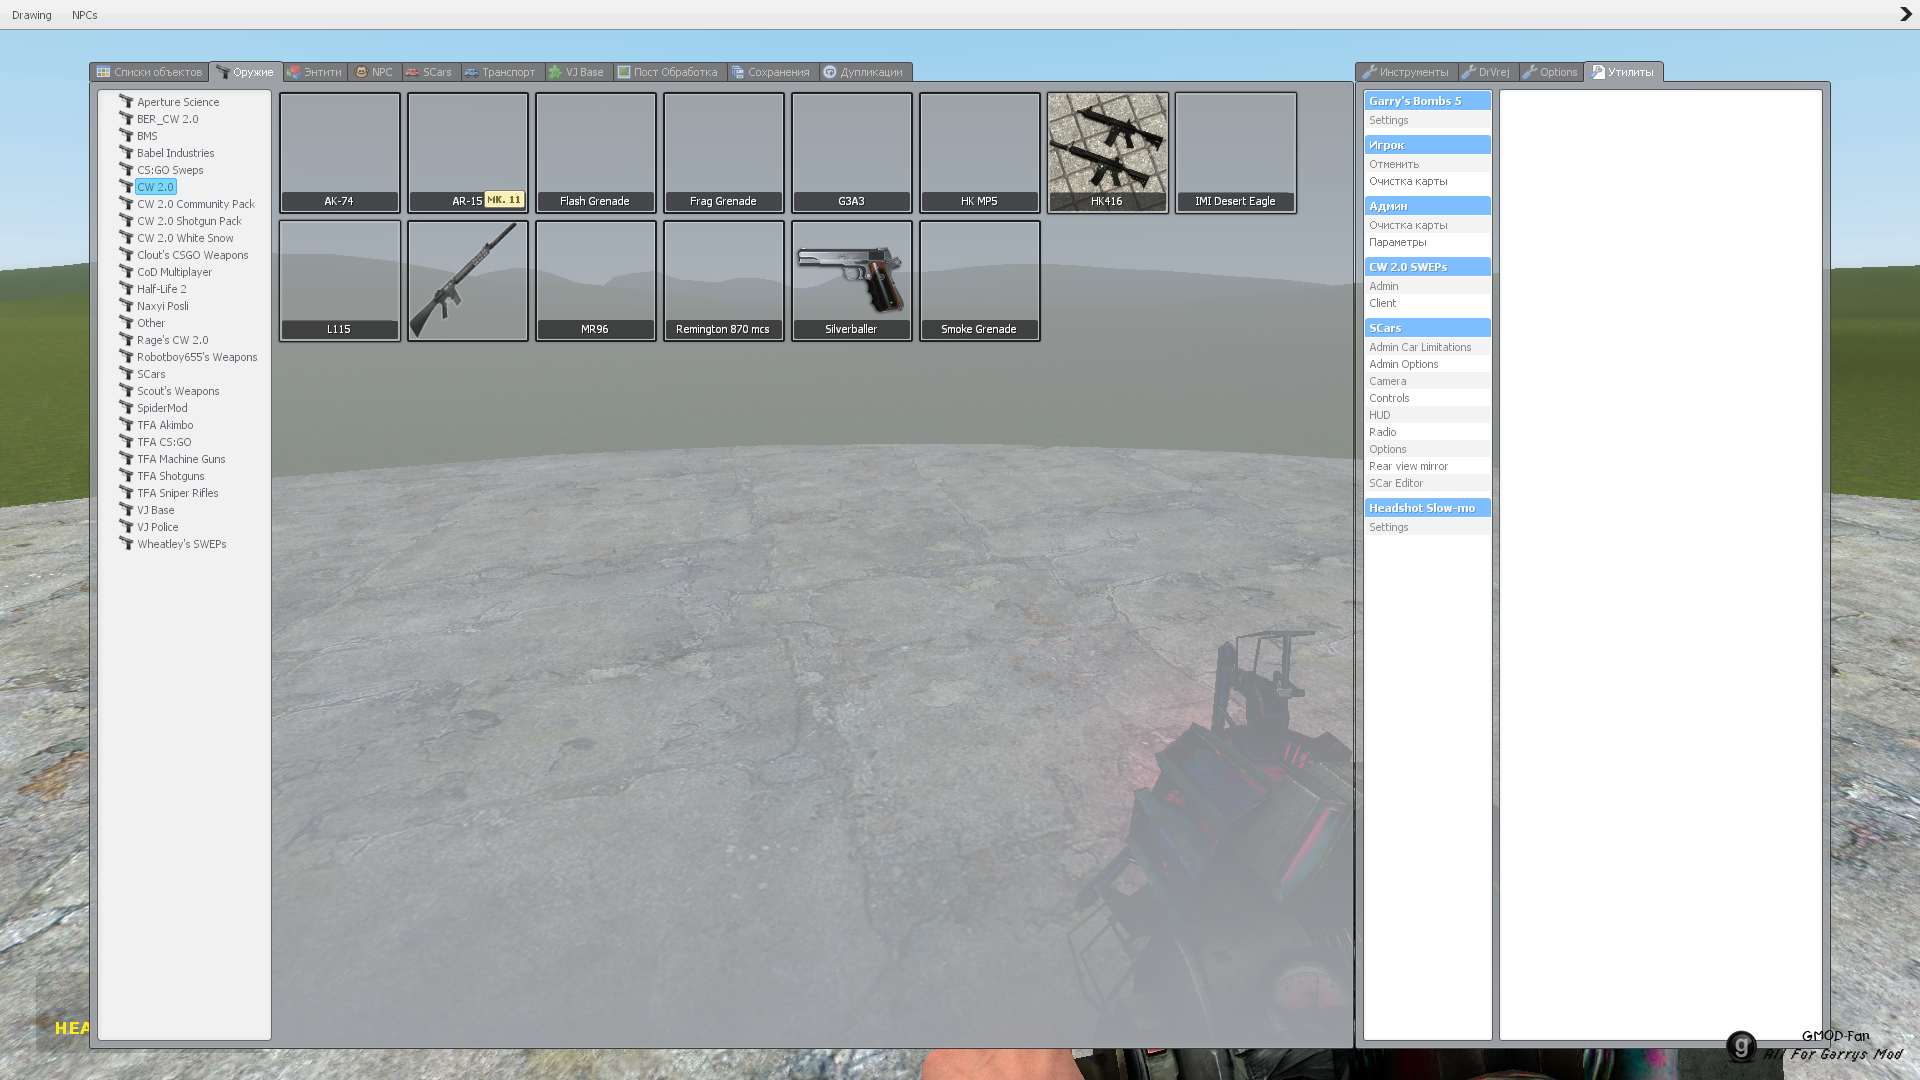The image size is (1920, 1080).
Task: Open the Транспорт tab
Action: [x=500, y=72]
